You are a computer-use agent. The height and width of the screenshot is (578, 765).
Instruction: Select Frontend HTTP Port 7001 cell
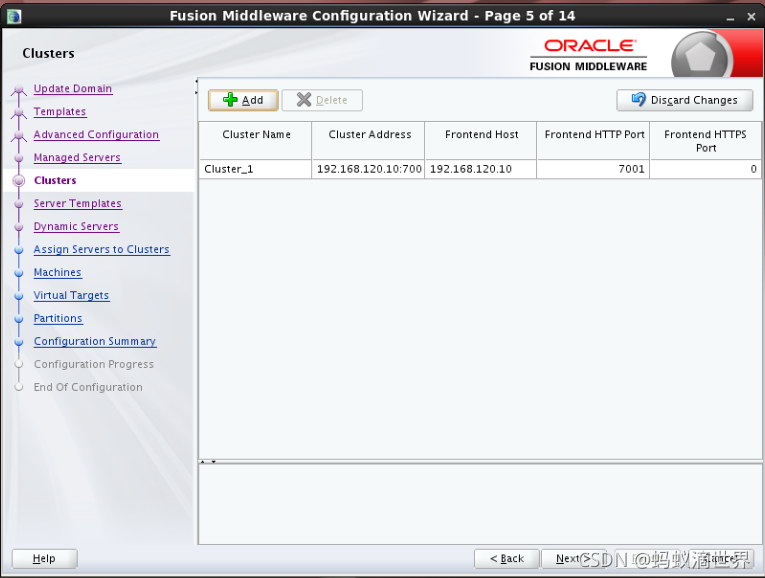coord(593,169)
